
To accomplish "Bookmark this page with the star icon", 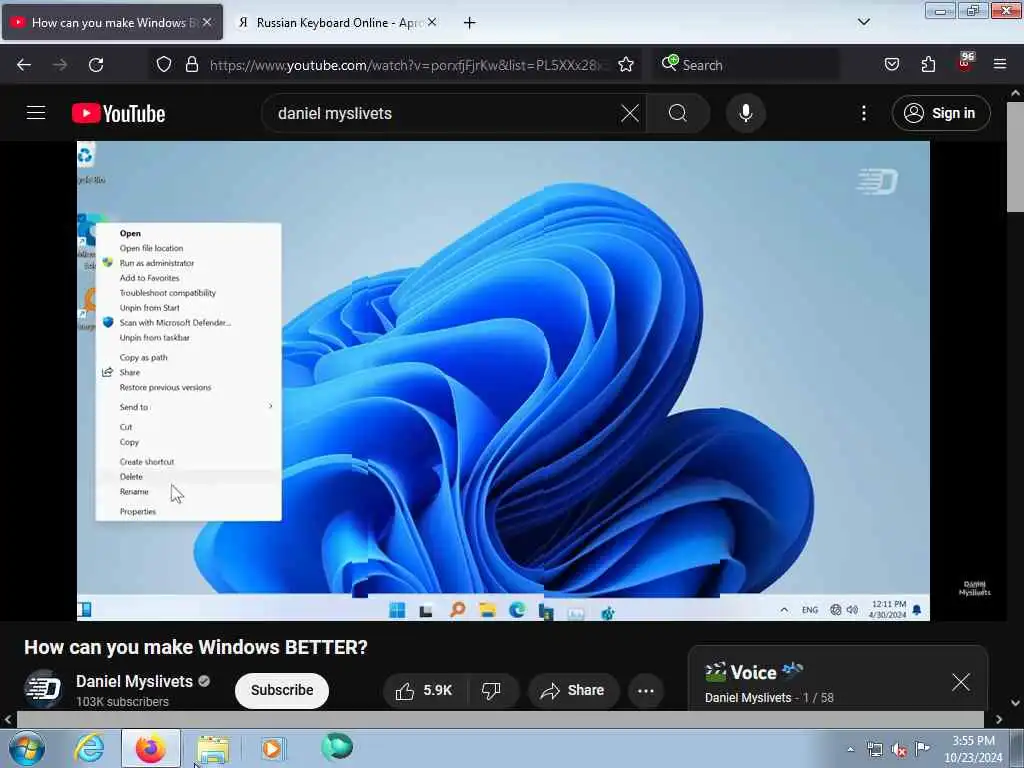I will (x=626, y=64).
